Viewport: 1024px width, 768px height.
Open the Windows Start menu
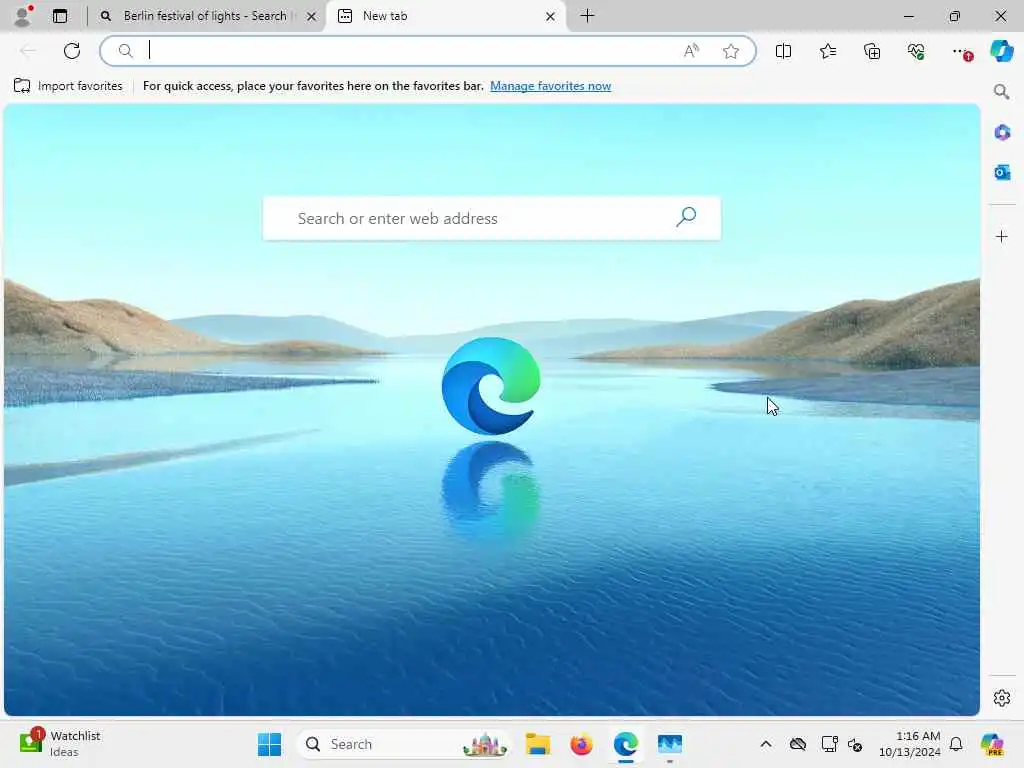click(269, 744)
